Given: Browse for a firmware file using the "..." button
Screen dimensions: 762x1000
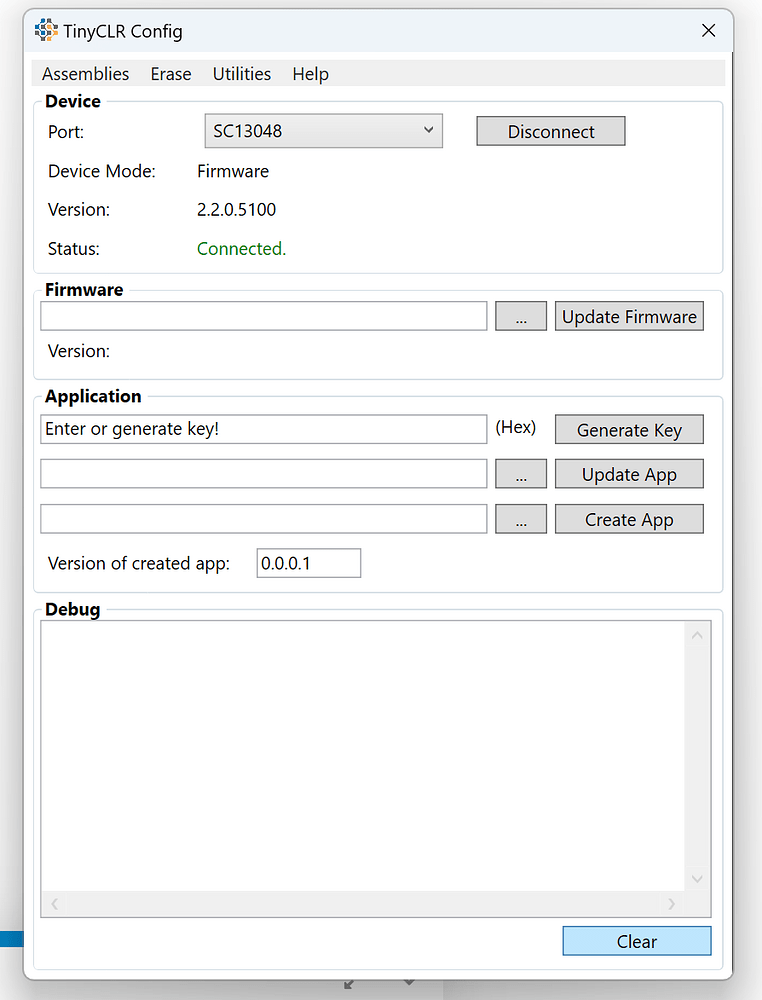Looking at the screenshot, I should point(520,316).
